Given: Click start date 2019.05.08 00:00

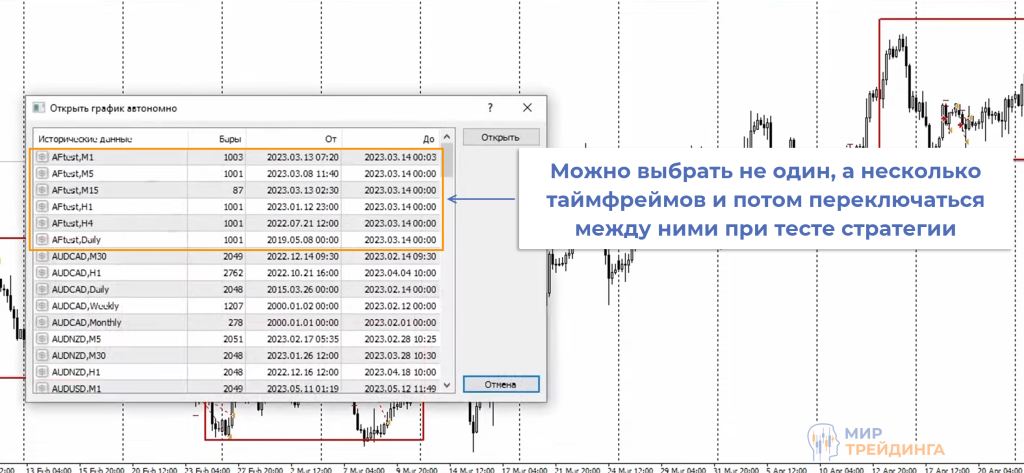Looking at the screenshot, I should click(x=302, y=240).
